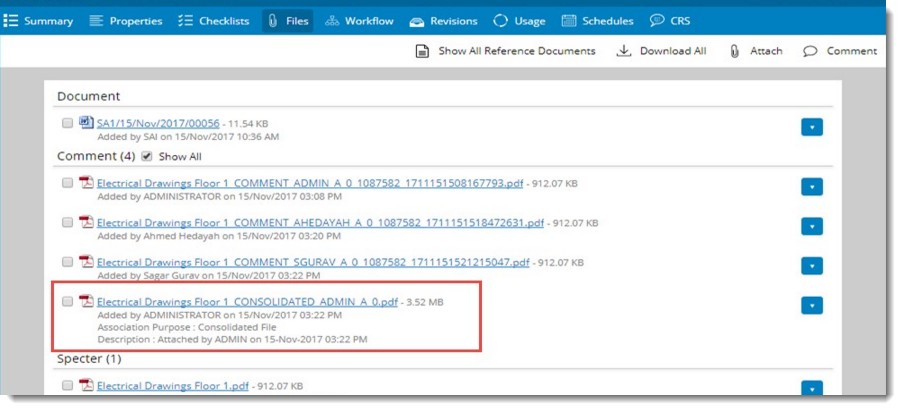The width and height of the screenshot is (901, 410).
Task: Tick checkbox for SA1/15/Nov/2017/00056 document
Action: pos(67,122)
